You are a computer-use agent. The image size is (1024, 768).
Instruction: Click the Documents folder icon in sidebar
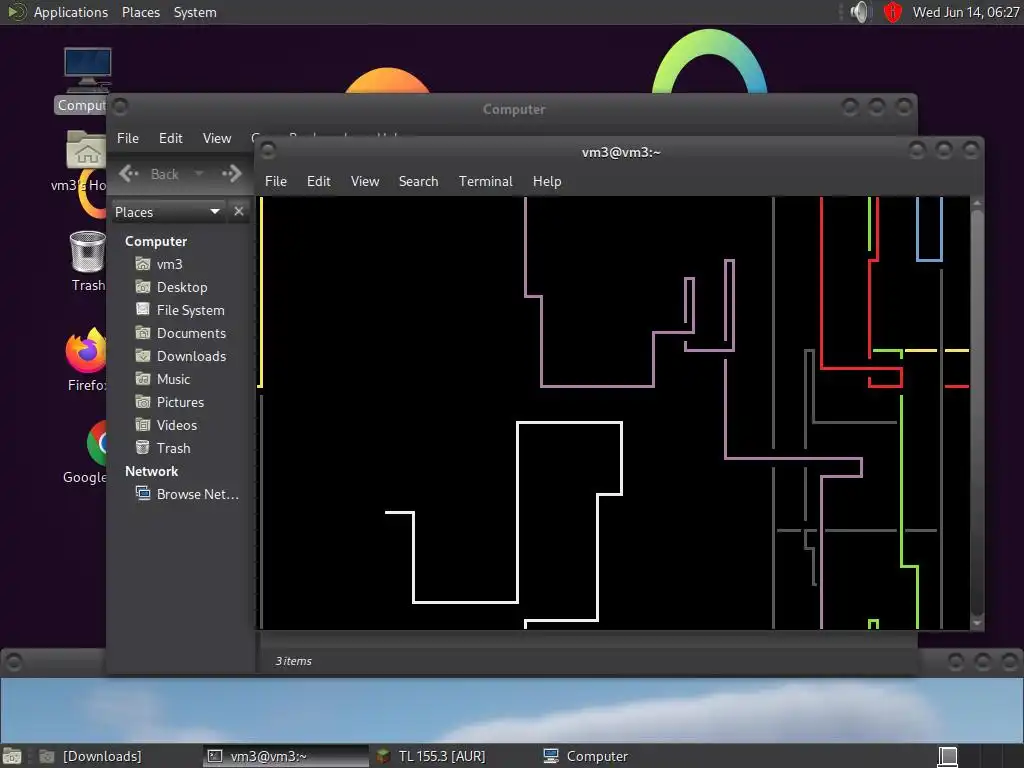(x=142, y=332)
